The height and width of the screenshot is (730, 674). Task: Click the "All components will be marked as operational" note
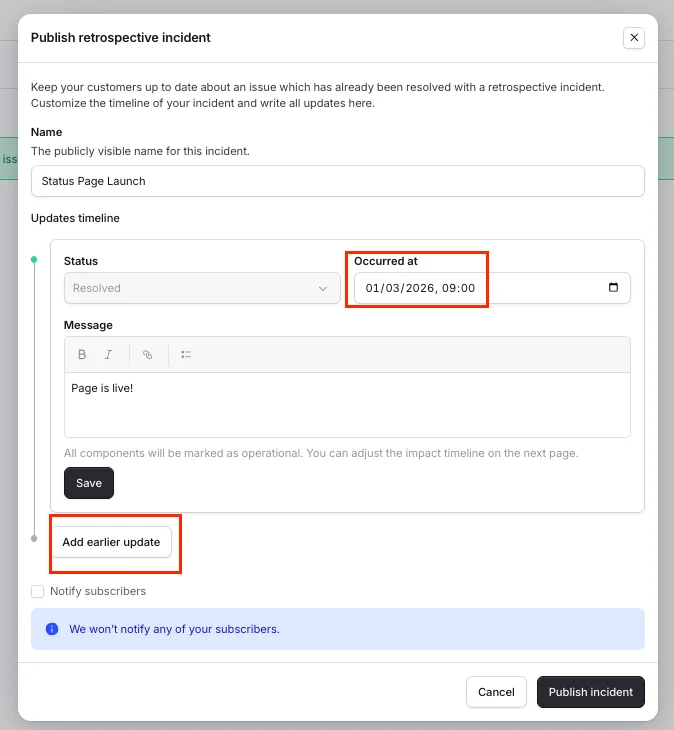coord(321,453)
